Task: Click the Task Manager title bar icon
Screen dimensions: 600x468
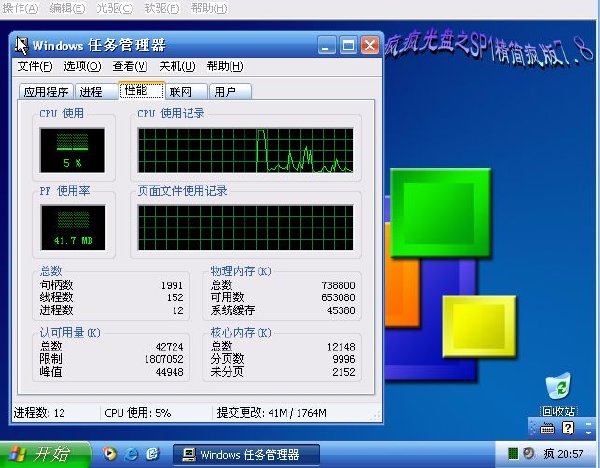Action: coord(21,46)
